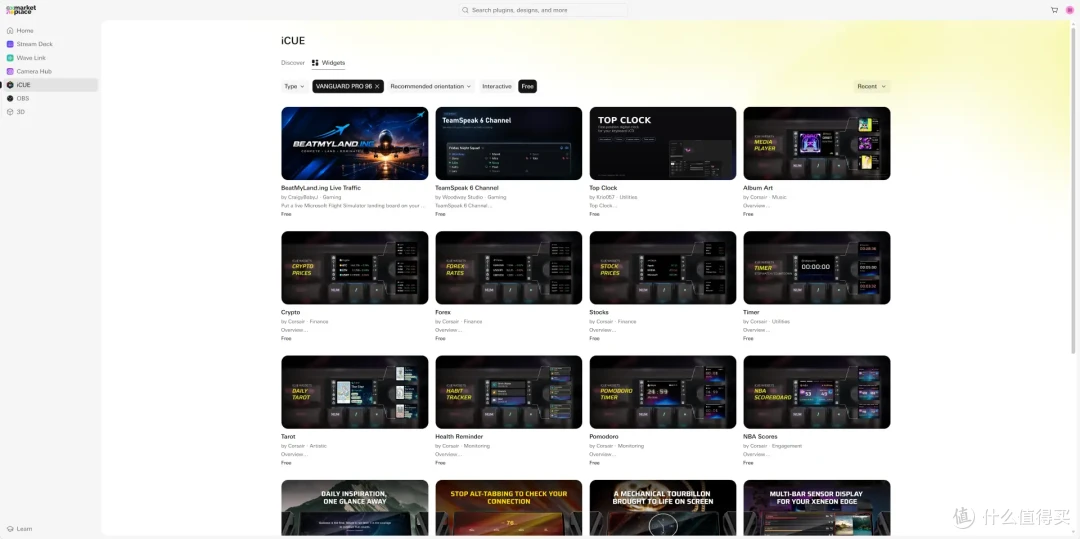Screen dimensions: 1080x539
Task: Open the Marketplace logo home
Action: point(21,10)
